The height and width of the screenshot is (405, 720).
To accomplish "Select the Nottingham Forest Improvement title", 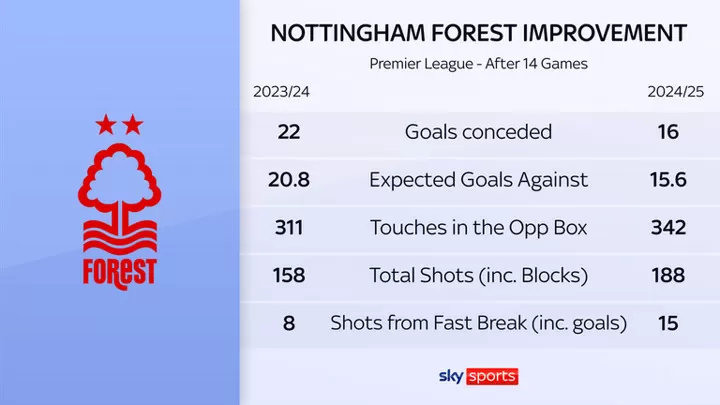I will [478, 33].
